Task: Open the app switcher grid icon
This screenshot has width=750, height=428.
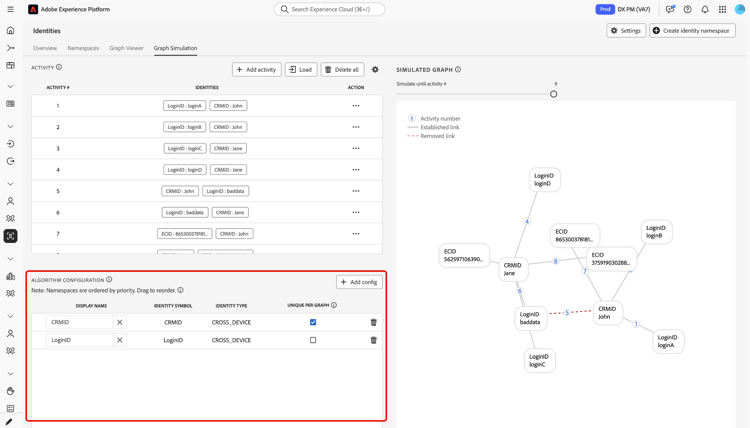Action: [722, 9]
